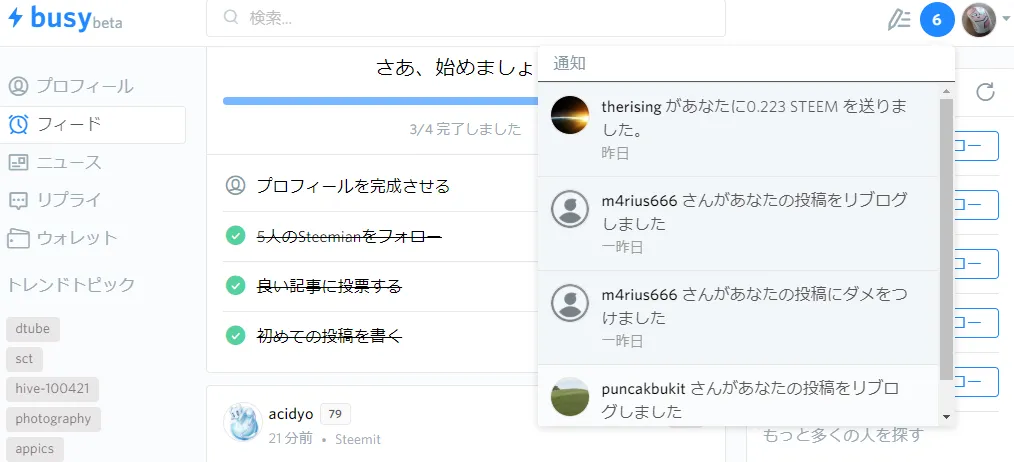Click the busy lightning bolt logo

pos(15,18)
